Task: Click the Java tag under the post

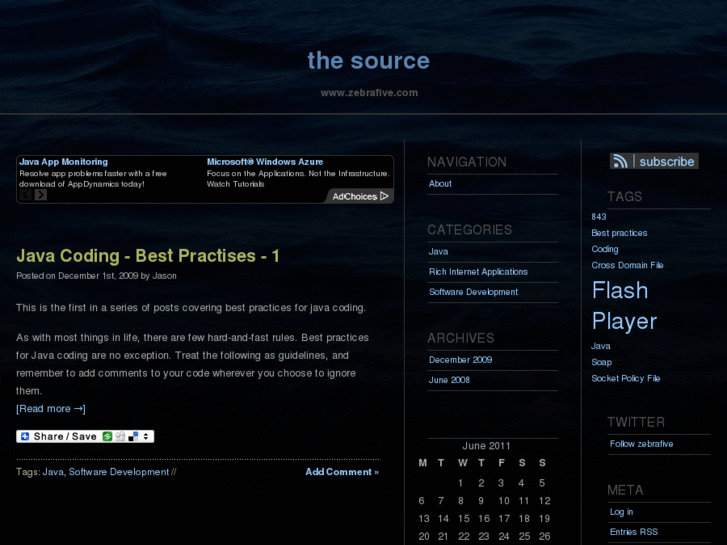Action: (53, 472)
